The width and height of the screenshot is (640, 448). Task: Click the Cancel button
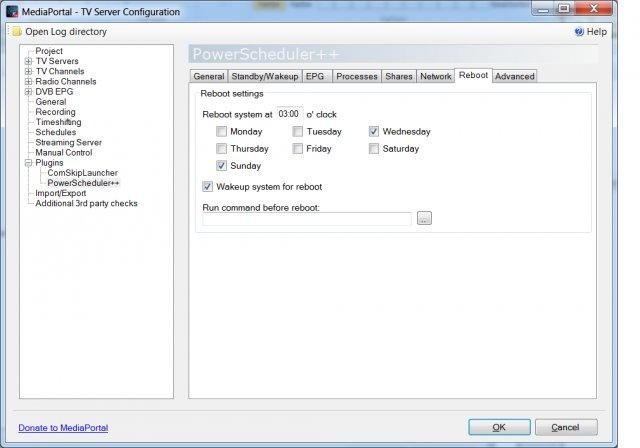click(566, 427)
